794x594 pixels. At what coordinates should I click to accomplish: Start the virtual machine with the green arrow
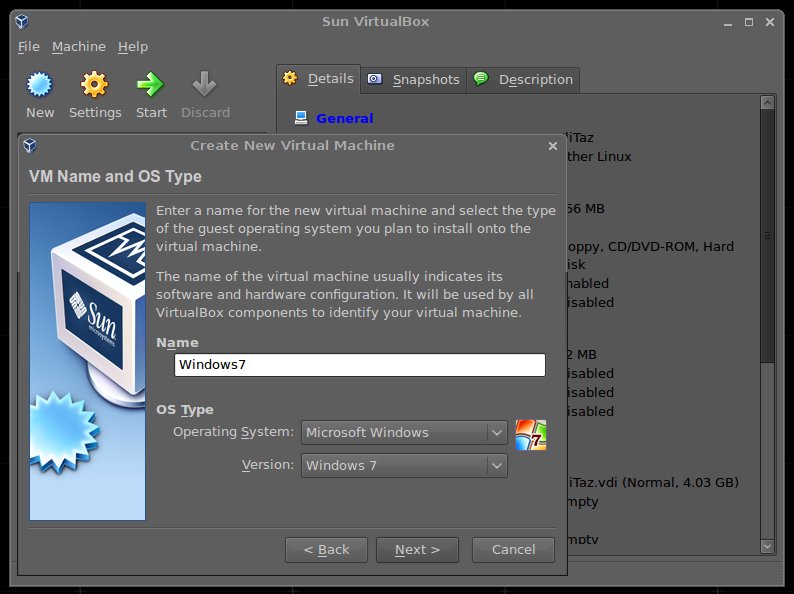click(x=150, y=85)
